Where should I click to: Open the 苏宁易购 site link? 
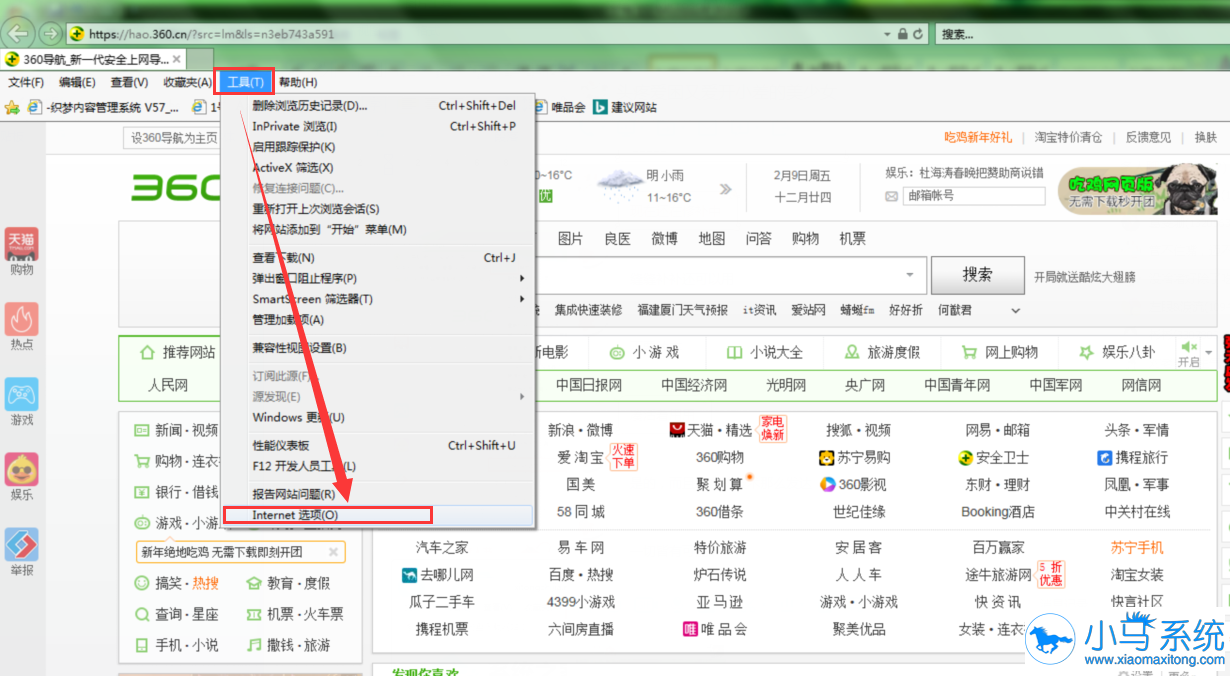pyautogui.click(x=854, y=458)
